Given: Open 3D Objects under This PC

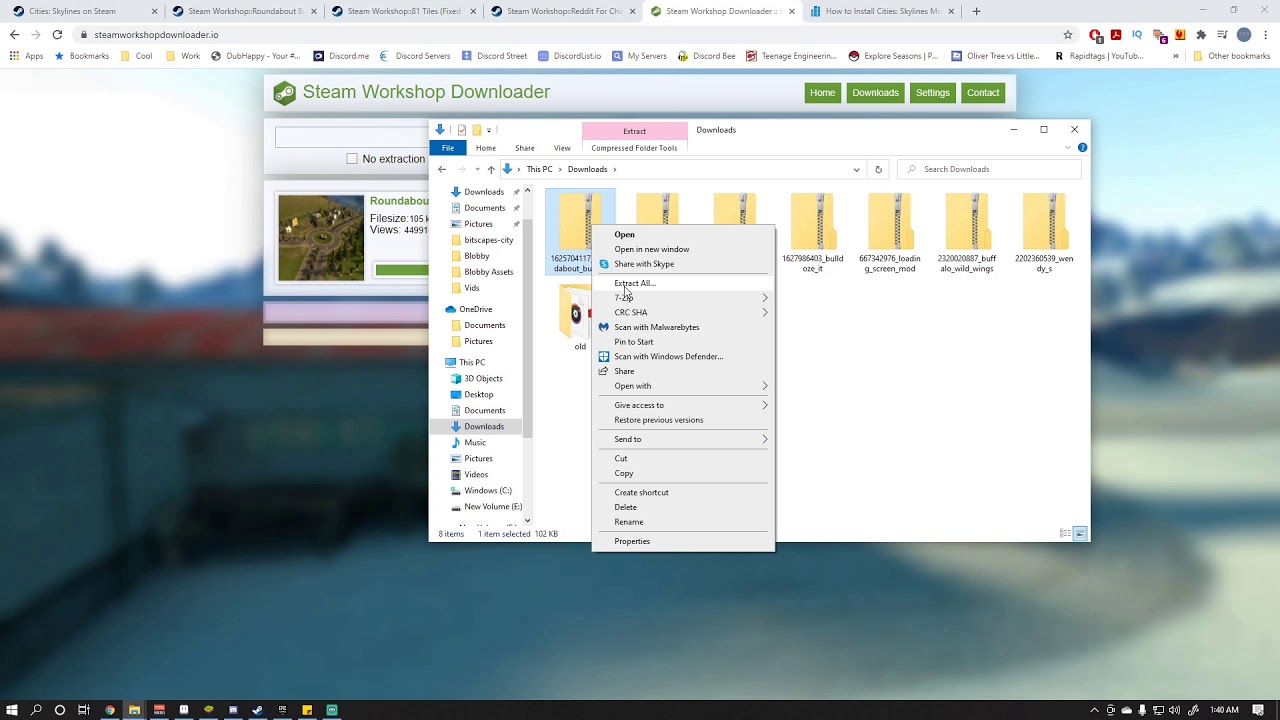Looking at the screenshot, I should pos(483,378).
